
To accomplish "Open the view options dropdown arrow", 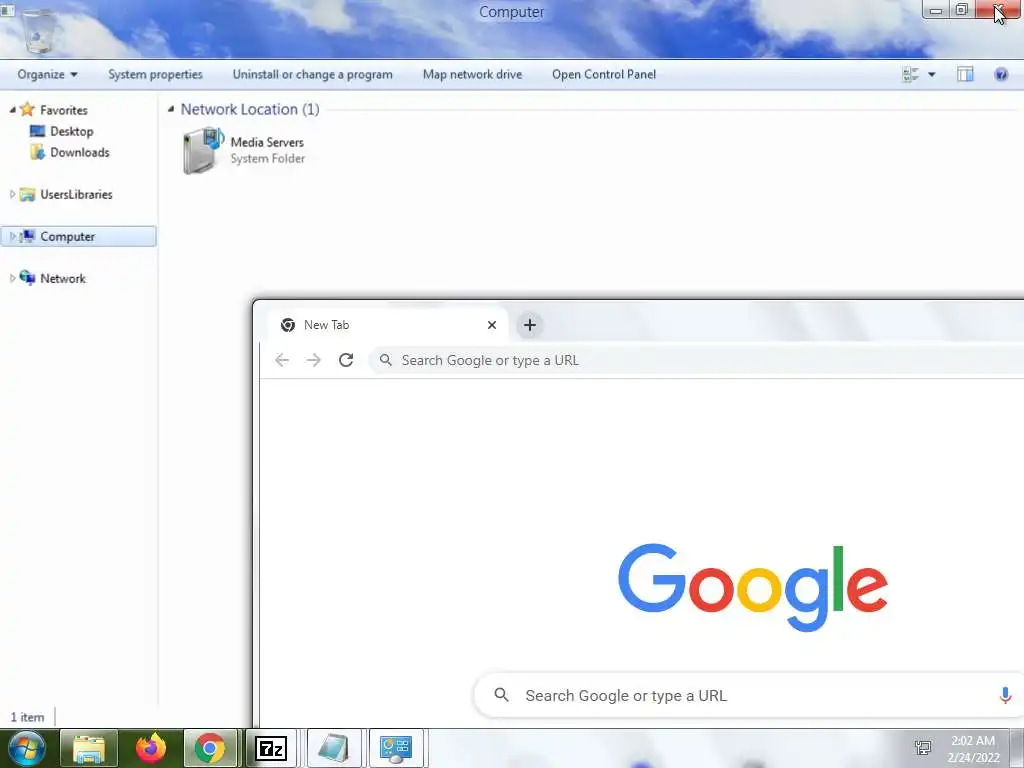I will (x=932, y=74).
